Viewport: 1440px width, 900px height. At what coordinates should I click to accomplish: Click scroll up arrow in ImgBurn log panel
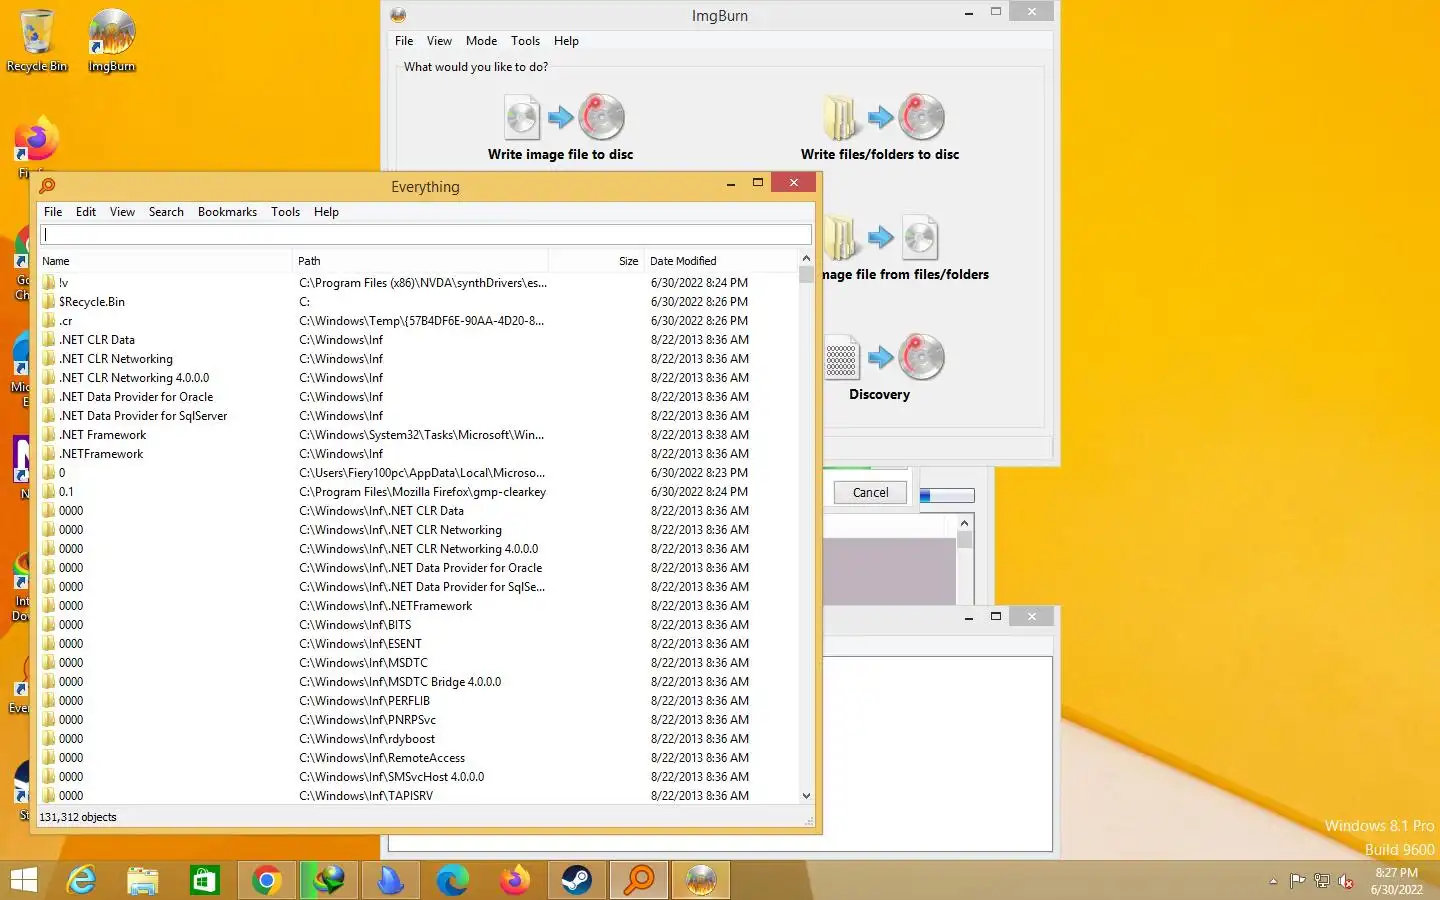(964, 523)
